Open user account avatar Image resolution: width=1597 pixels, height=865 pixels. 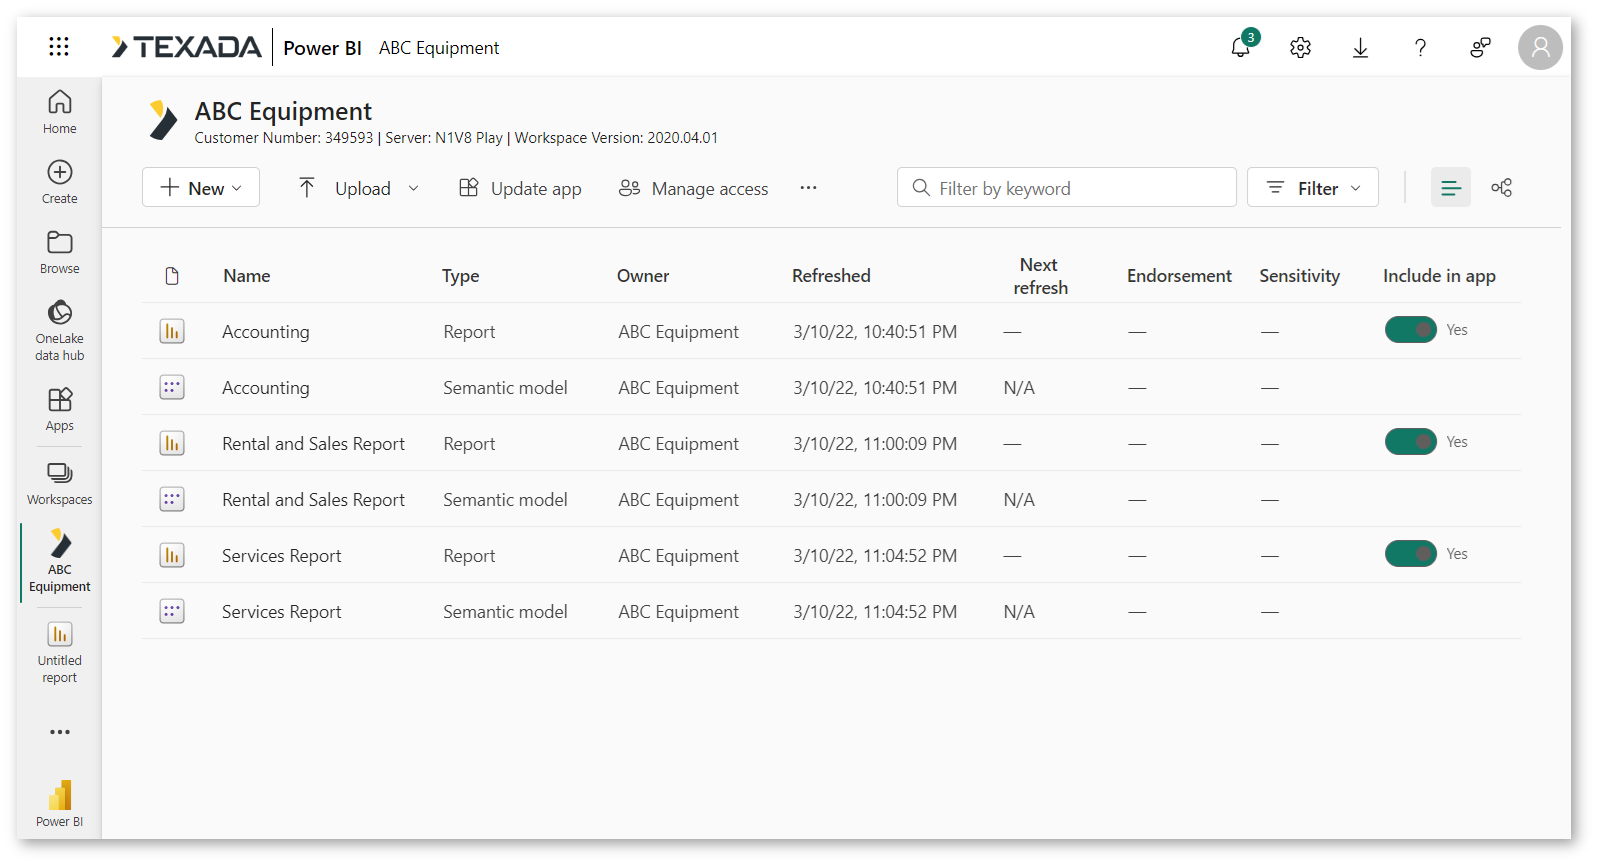point(1540,47)
